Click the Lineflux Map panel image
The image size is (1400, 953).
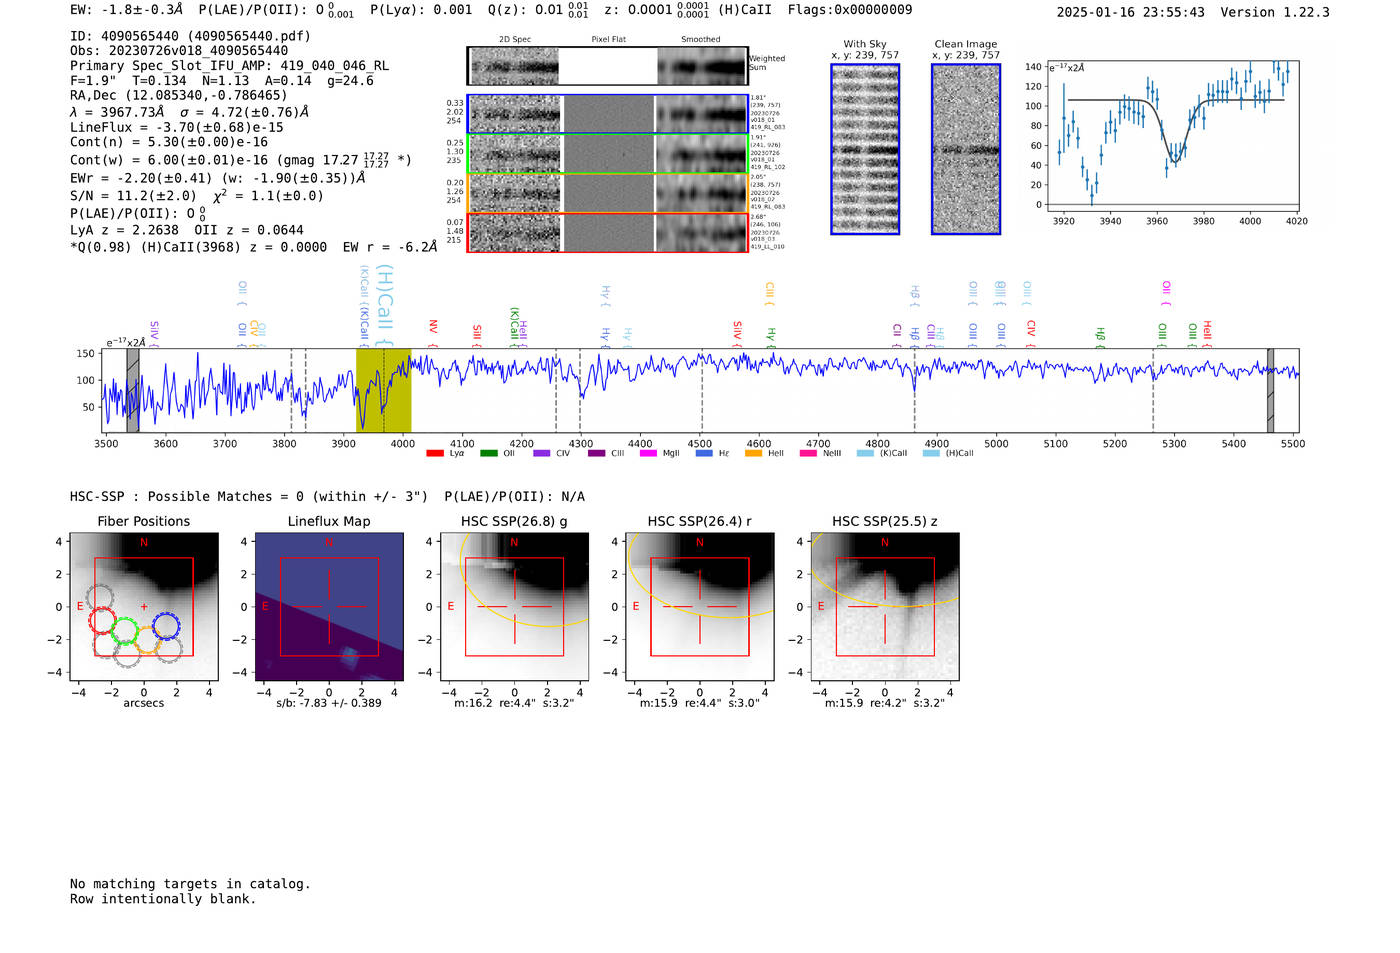329,606
